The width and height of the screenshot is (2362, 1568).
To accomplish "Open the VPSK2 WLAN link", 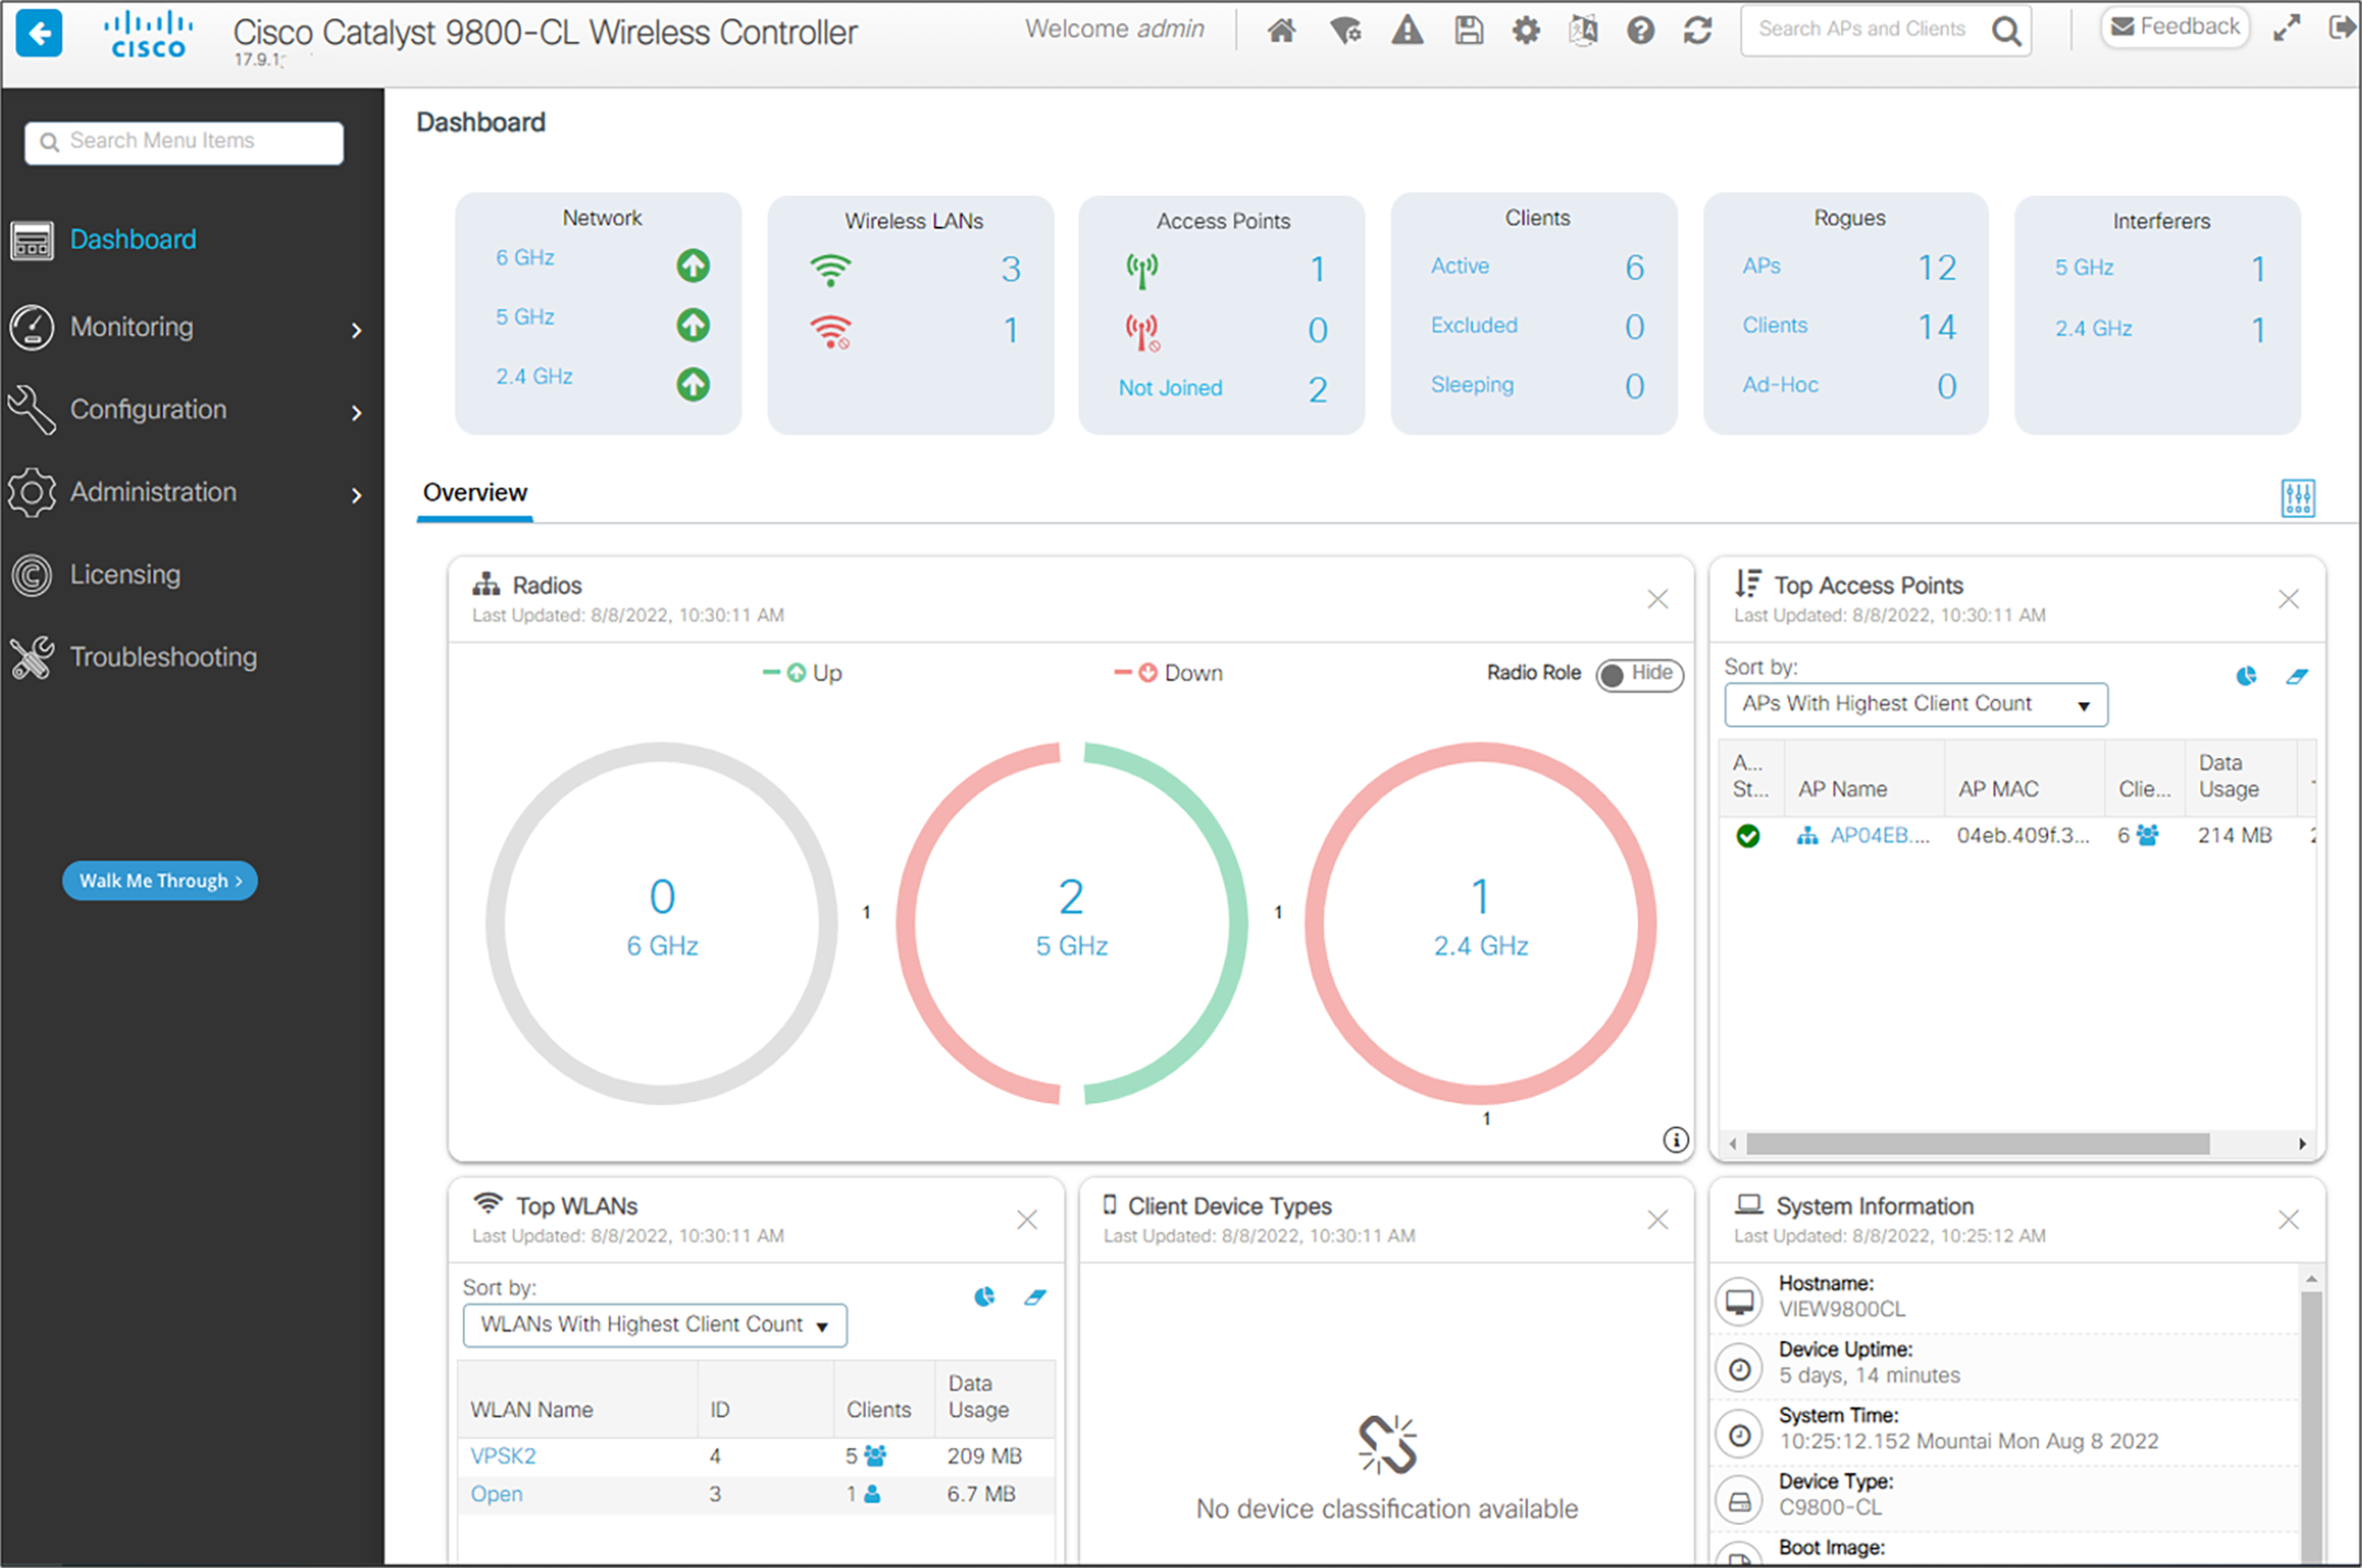I will [x=503, y=1456].
